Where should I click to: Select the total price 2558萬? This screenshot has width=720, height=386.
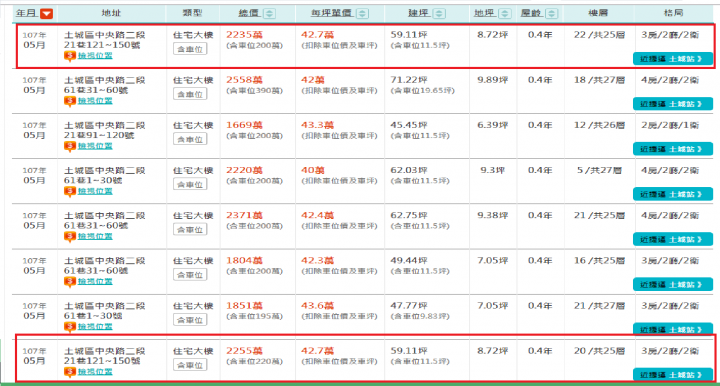click(244, 80)
